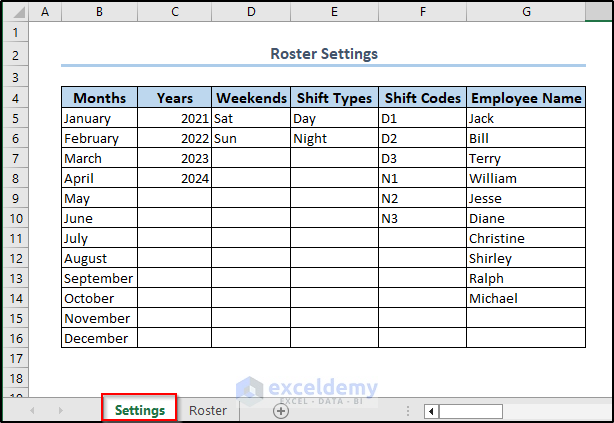Select the cell with year 2024

tap(175, 178)
